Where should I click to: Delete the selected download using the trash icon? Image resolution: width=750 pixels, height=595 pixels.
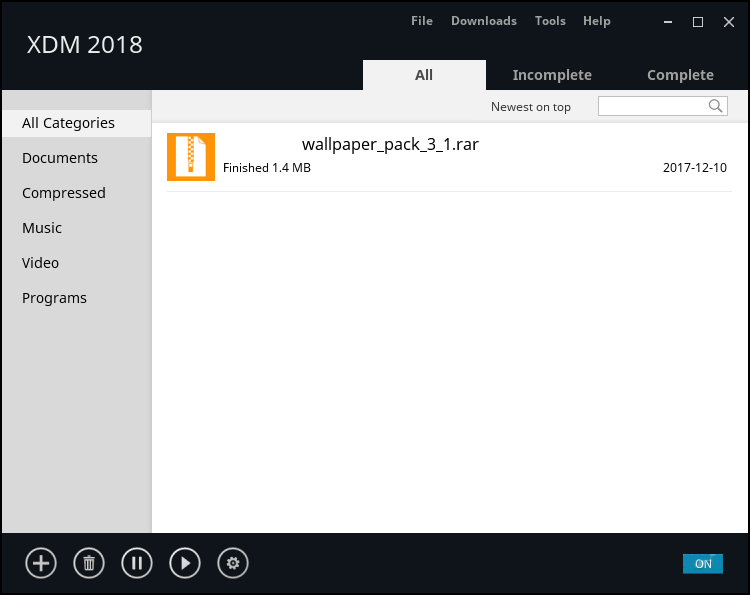click(89, 563)
